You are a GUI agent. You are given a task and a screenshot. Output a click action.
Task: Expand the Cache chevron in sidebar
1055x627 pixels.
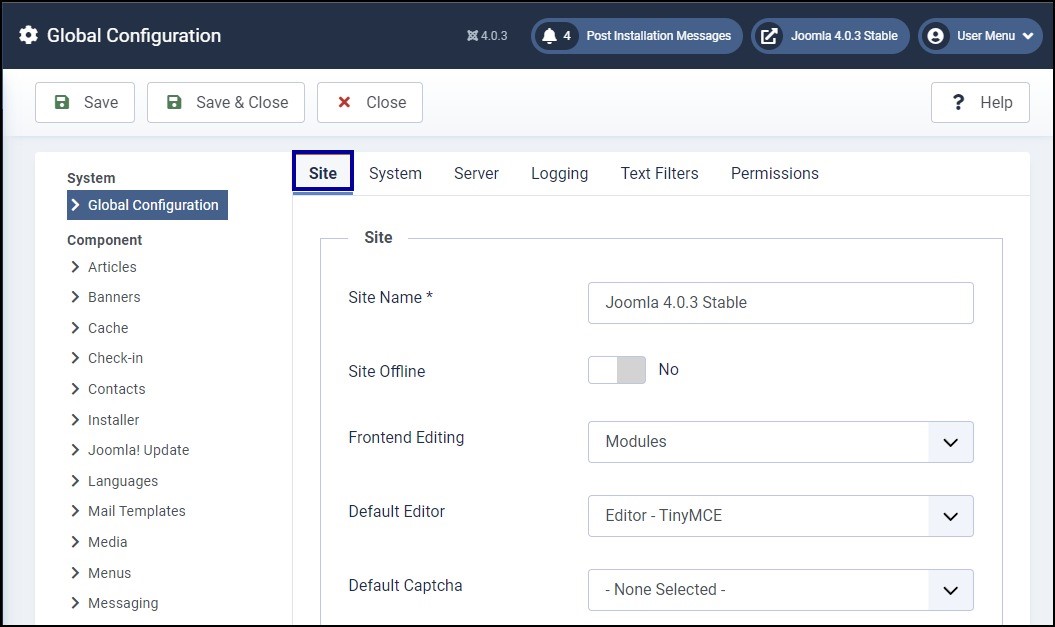pos(75,328)
